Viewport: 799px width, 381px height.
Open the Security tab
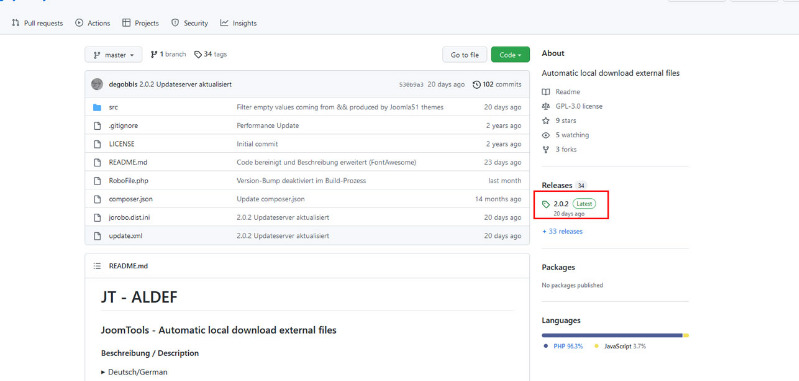pyautogui.click(x=190, y=23)
